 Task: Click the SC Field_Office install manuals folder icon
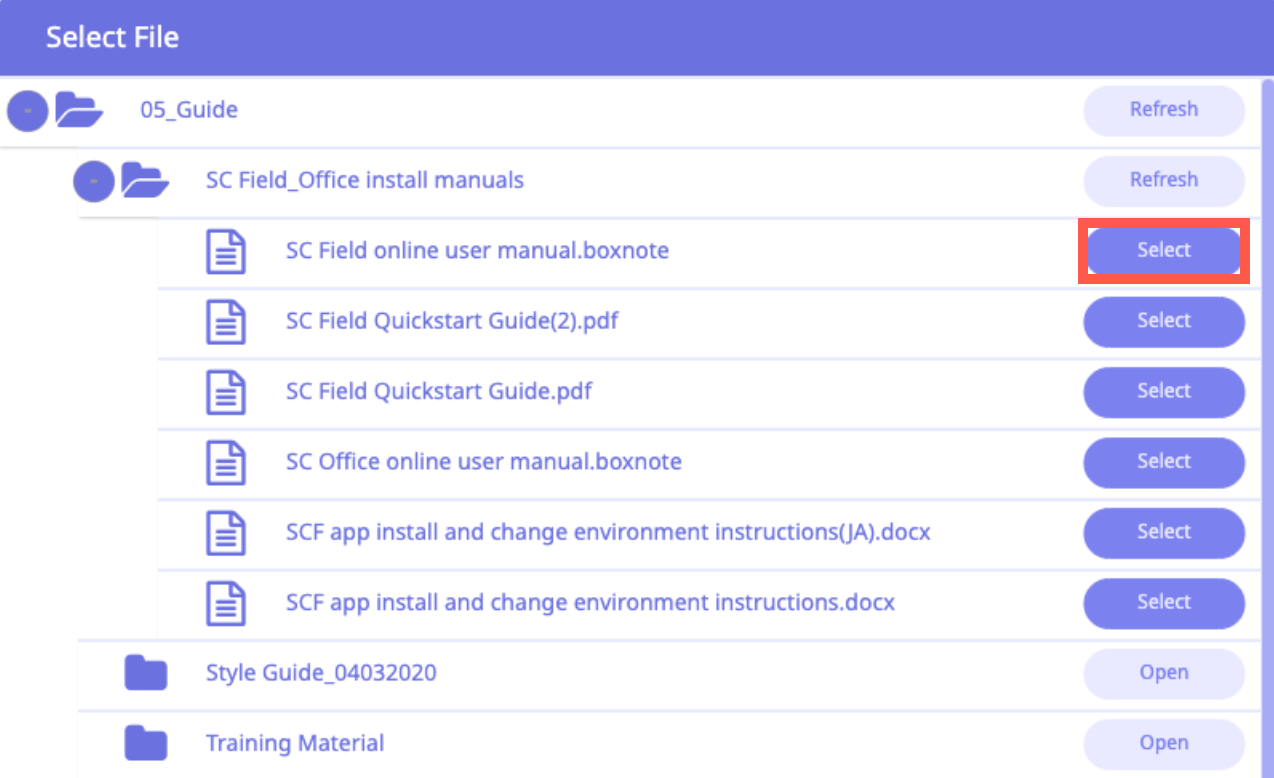145,181
